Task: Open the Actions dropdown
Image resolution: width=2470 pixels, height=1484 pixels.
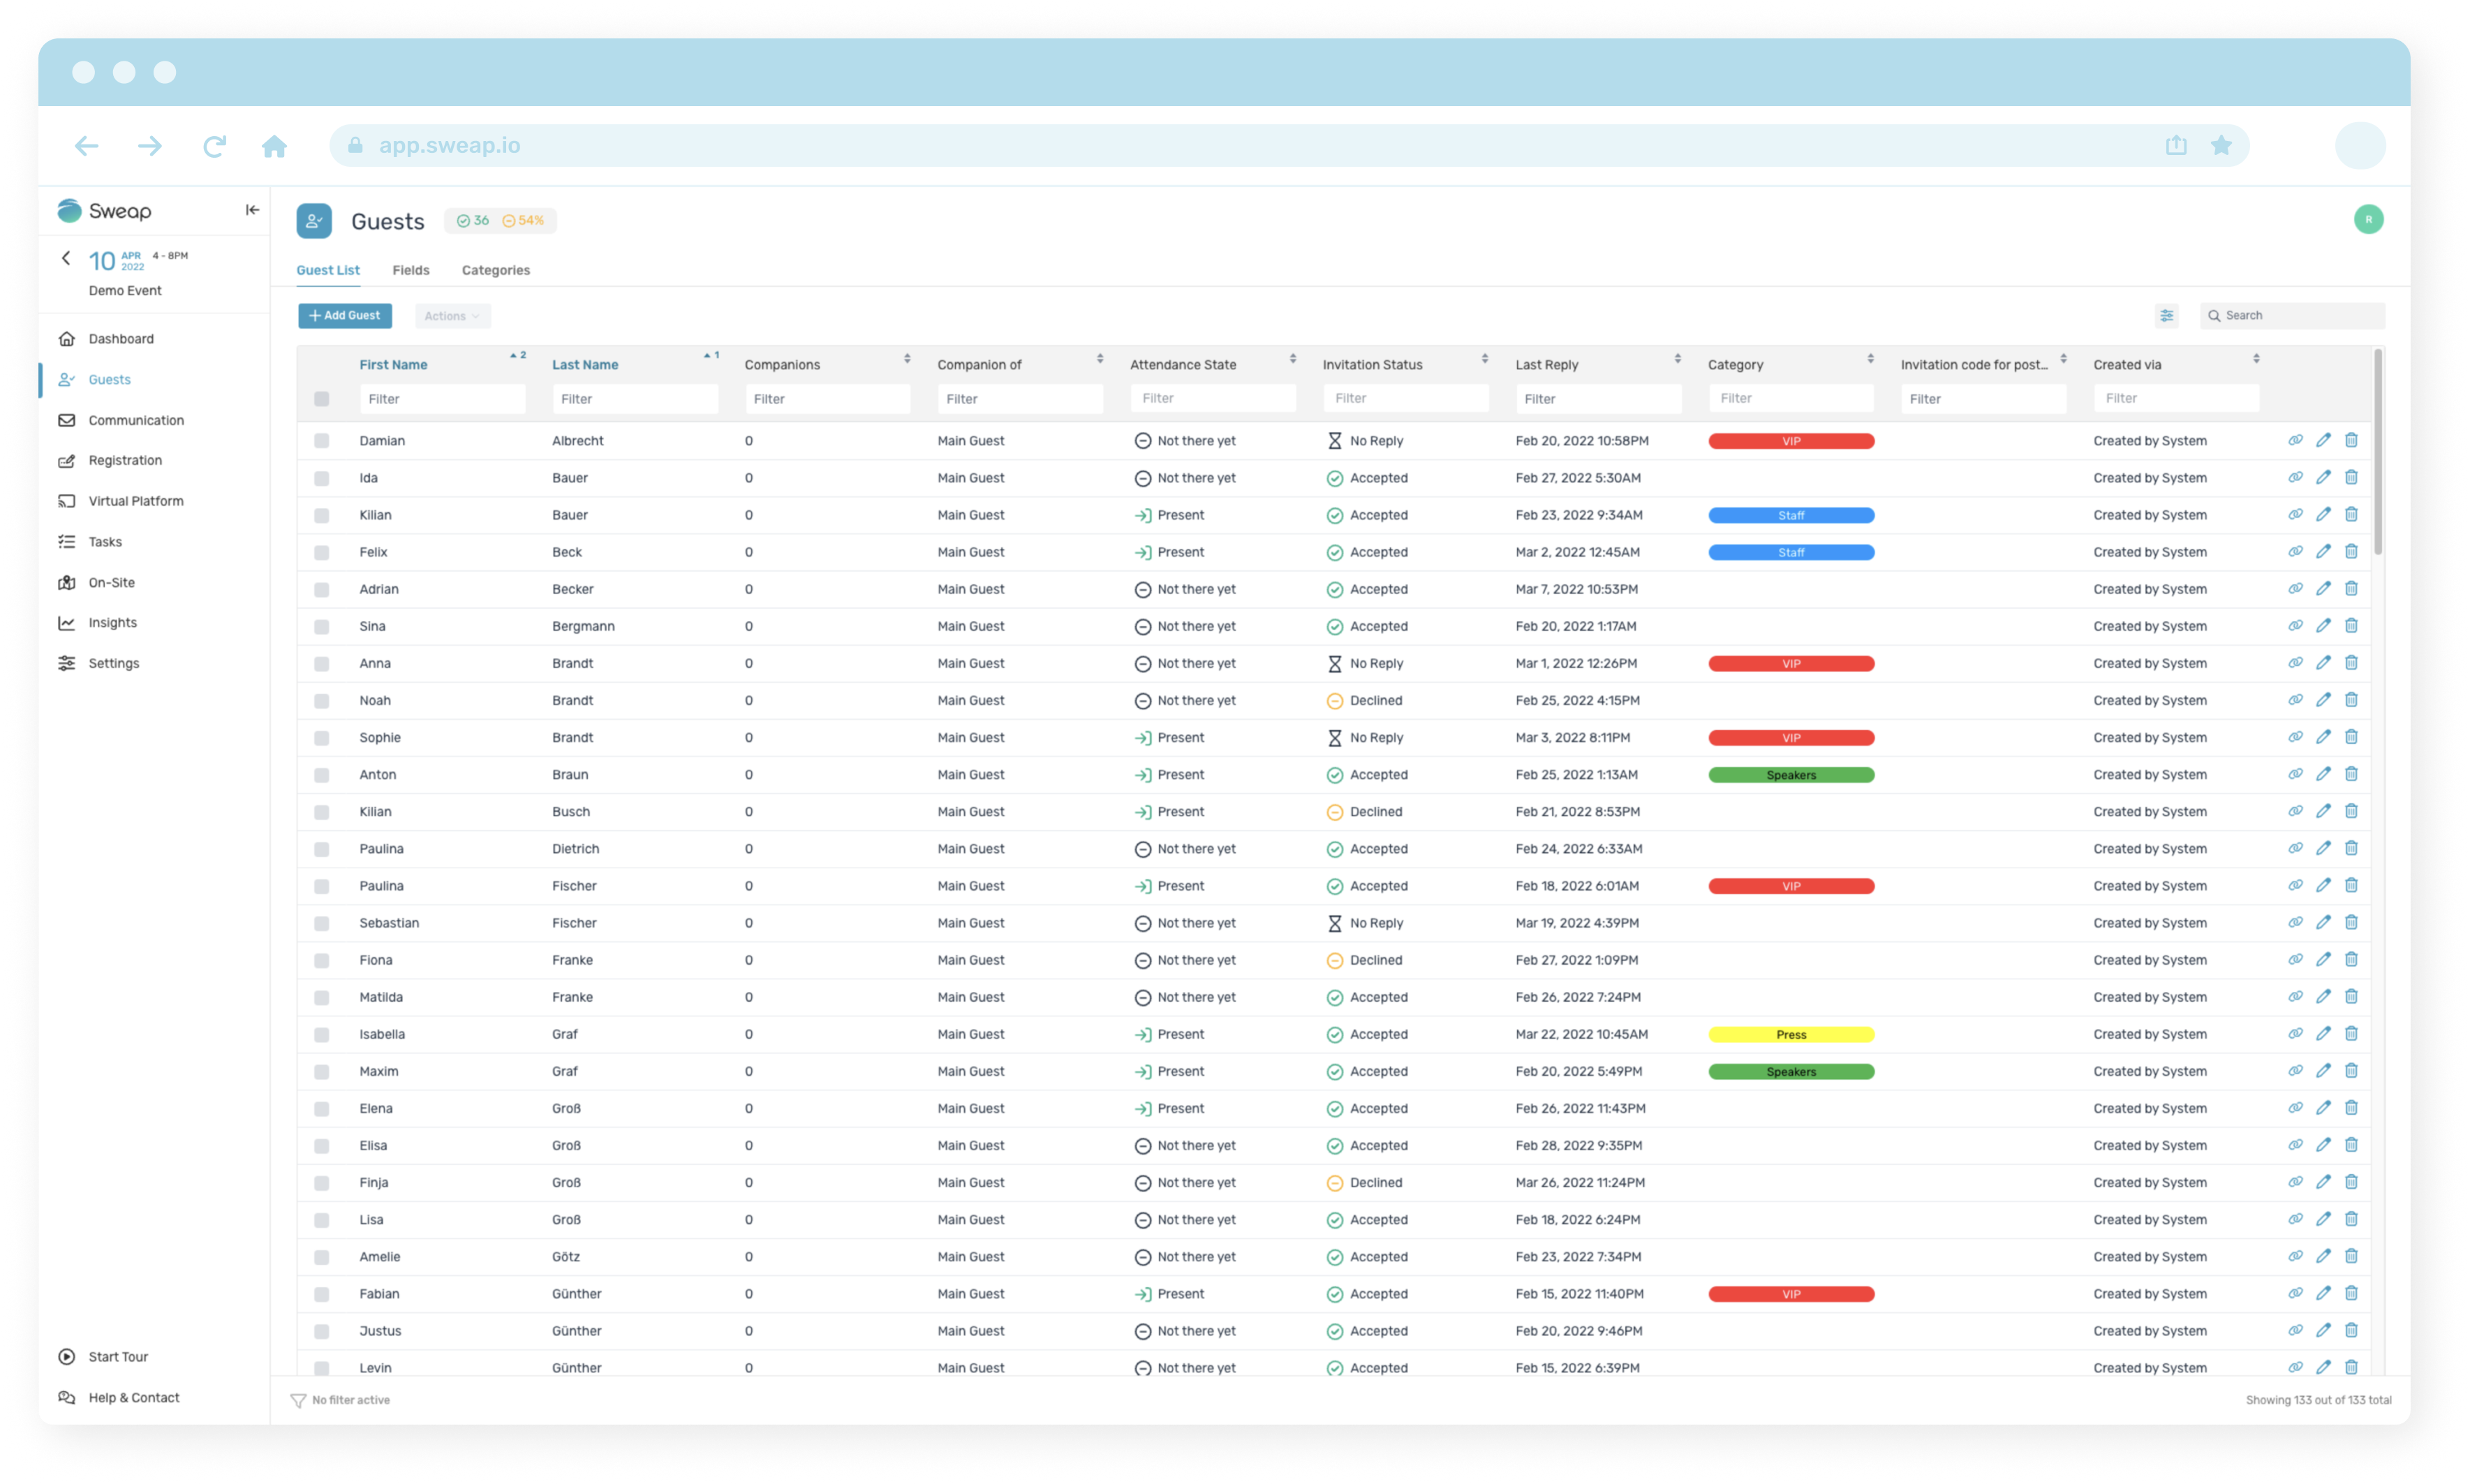Action: point(452,316)
